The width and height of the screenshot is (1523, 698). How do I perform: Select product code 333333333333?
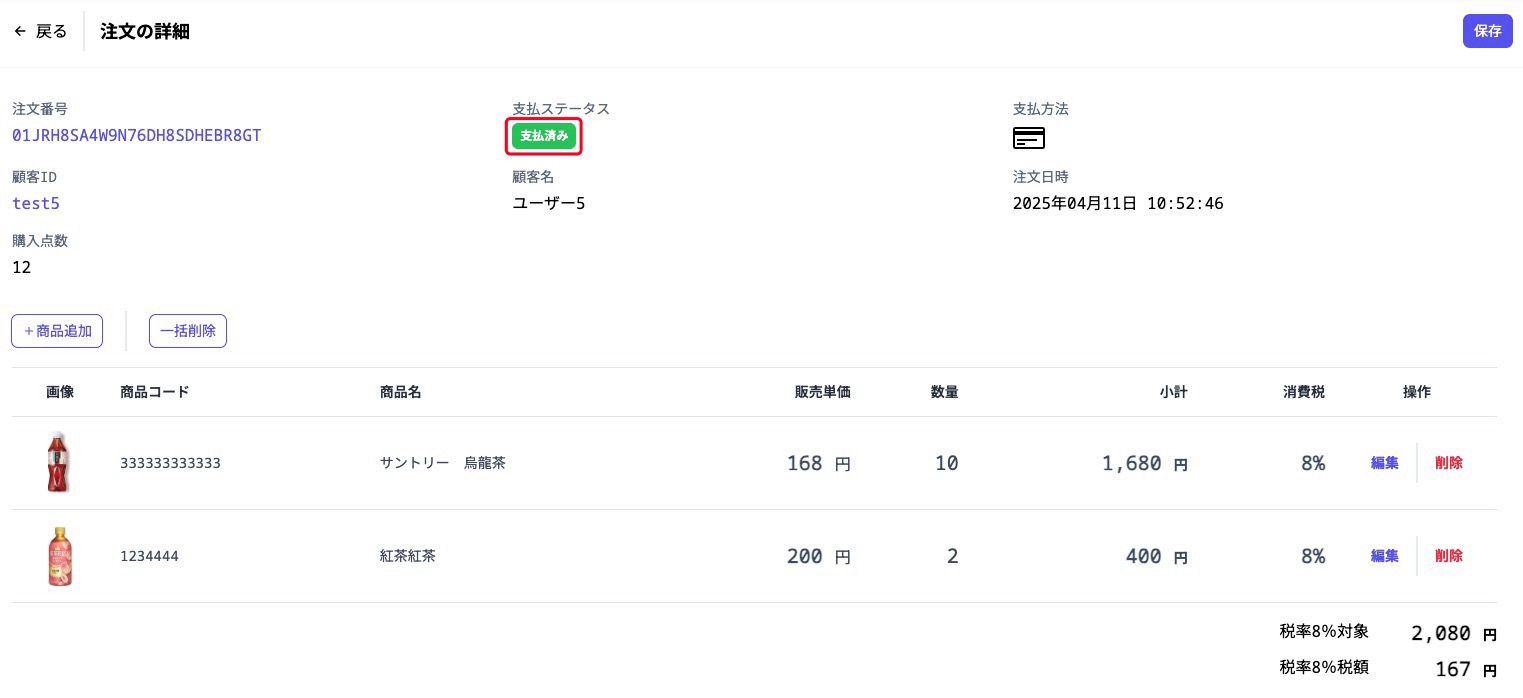[170, 463]
